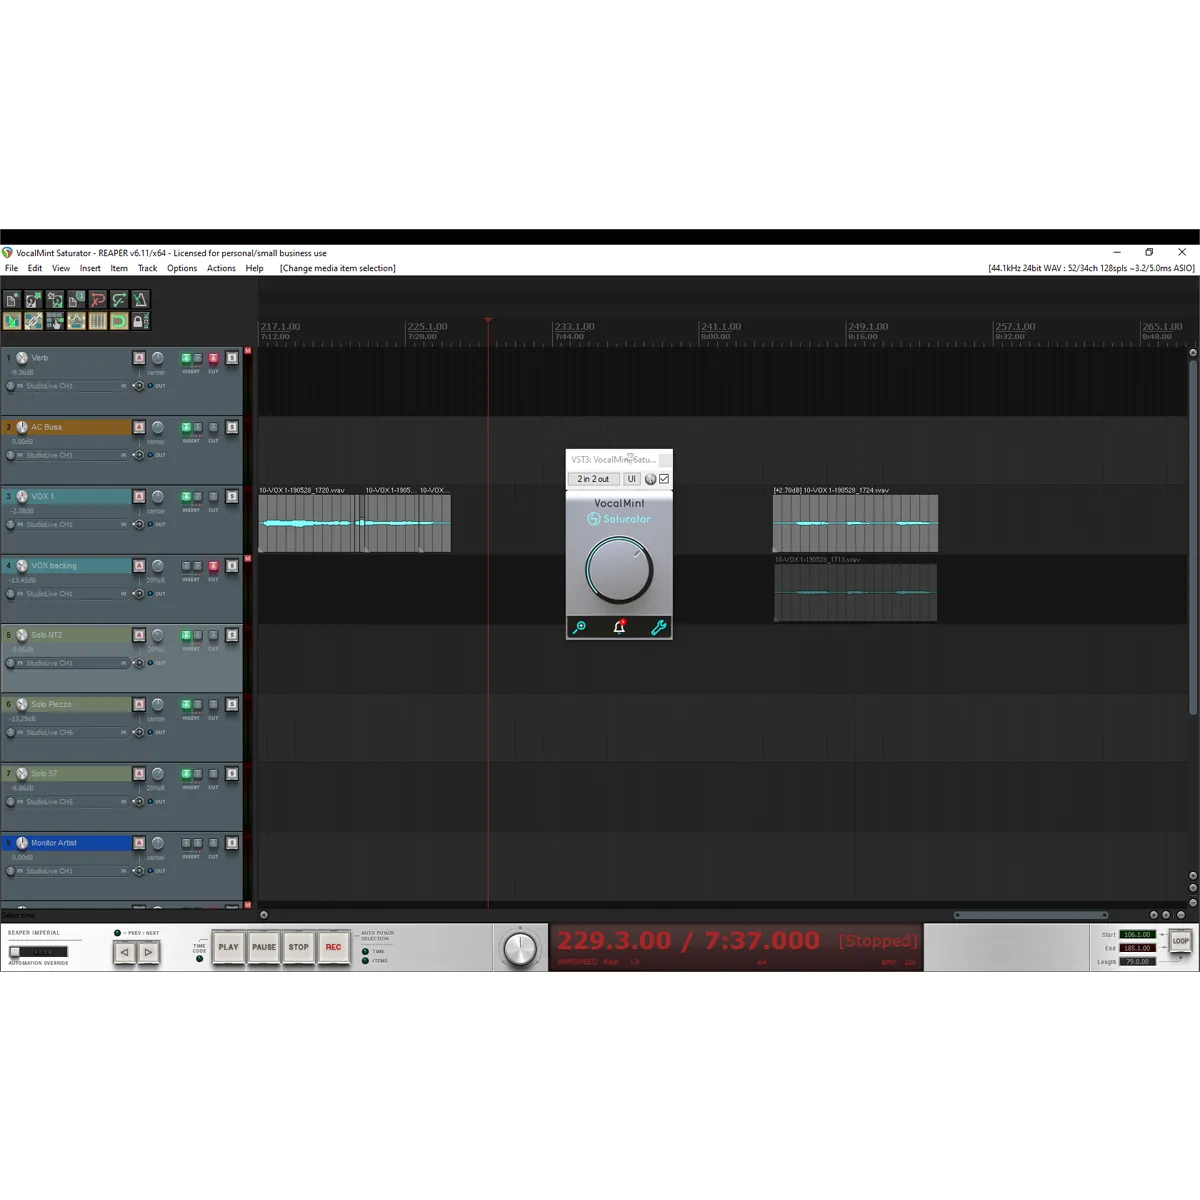Viewport: 1200px width, 1200px height.
Task: Toggle the LOOP button
Action: tap(1181, 941)
